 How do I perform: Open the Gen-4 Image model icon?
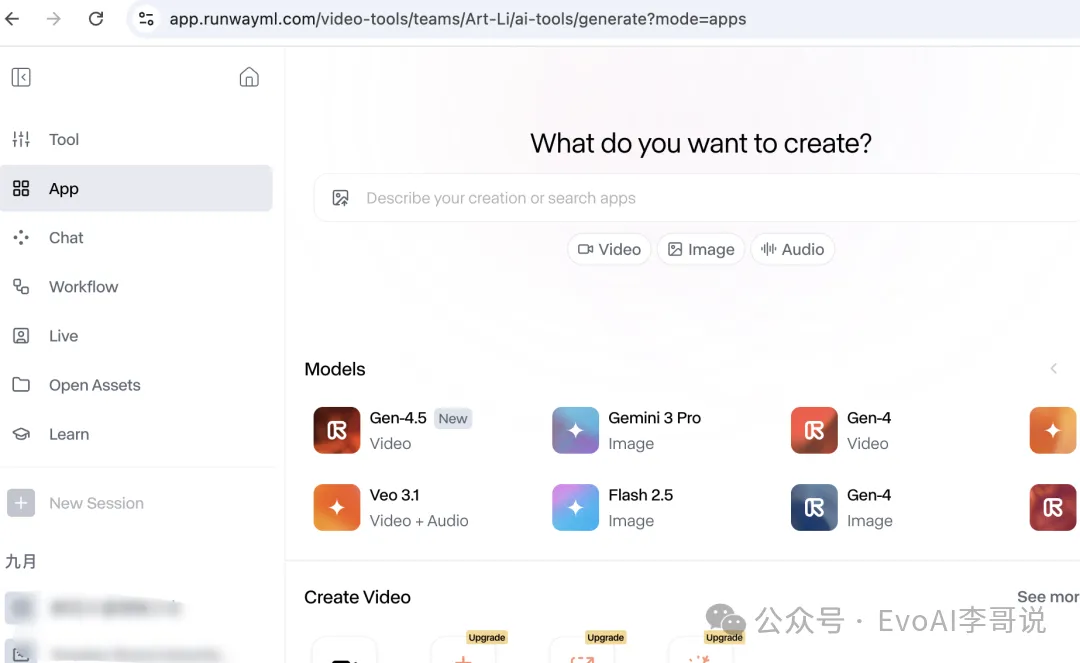point(814,507)
